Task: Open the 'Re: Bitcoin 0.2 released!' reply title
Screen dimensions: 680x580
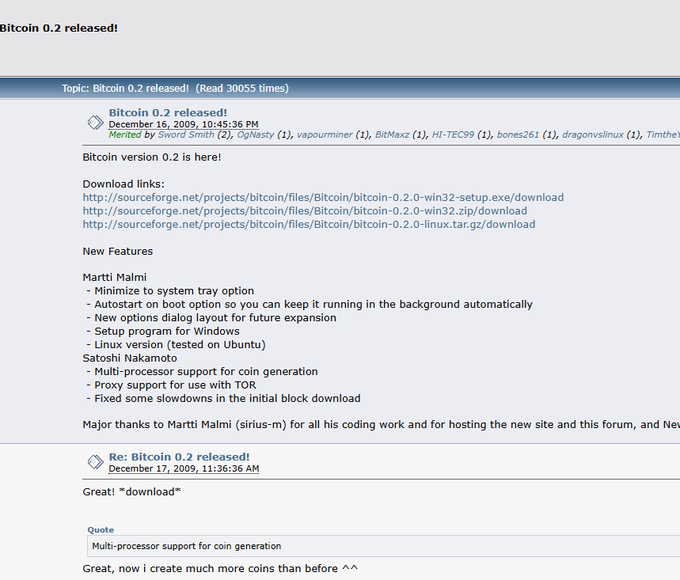Action: [179, 457]
